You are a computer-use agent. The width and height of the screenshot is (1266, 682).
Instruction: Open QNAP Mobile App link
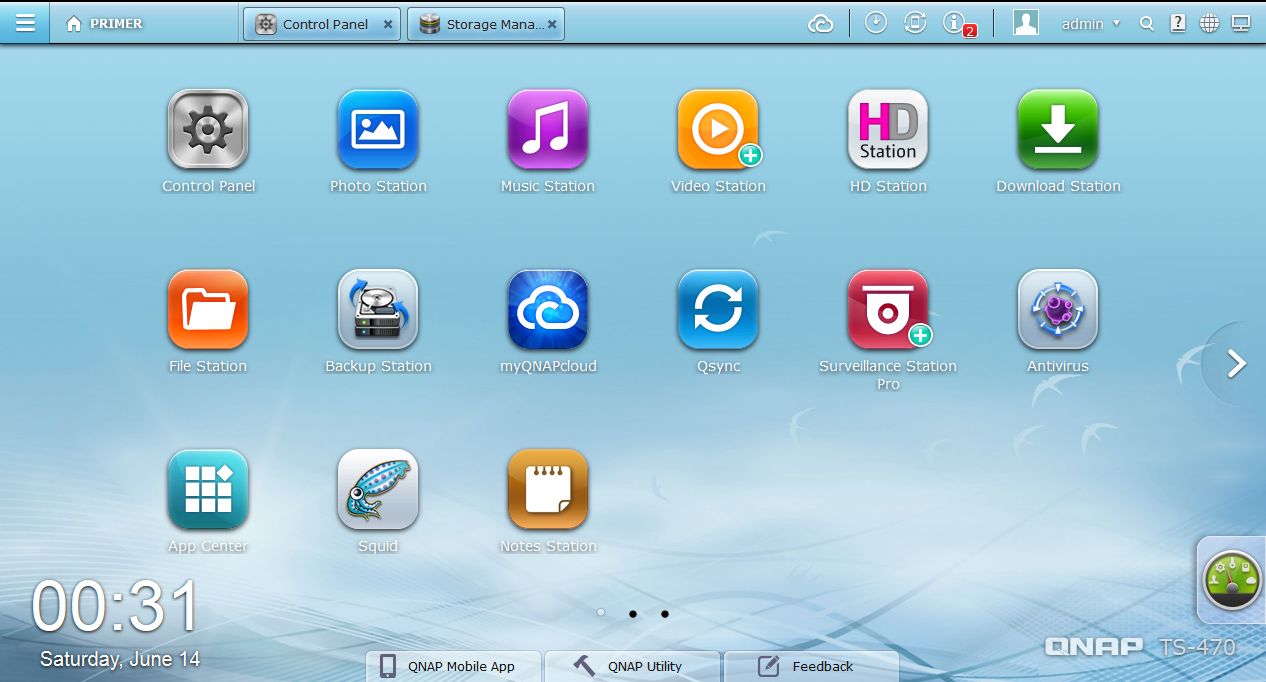(453, 666)
